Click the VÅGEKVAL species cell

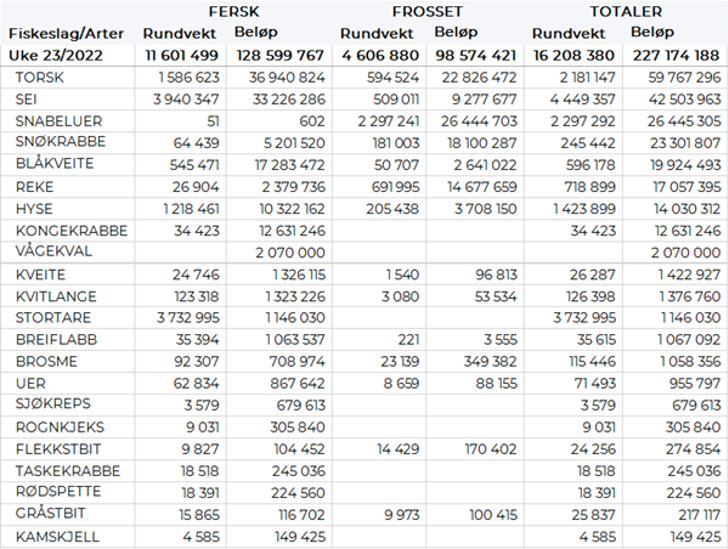(x=54, y=252)
